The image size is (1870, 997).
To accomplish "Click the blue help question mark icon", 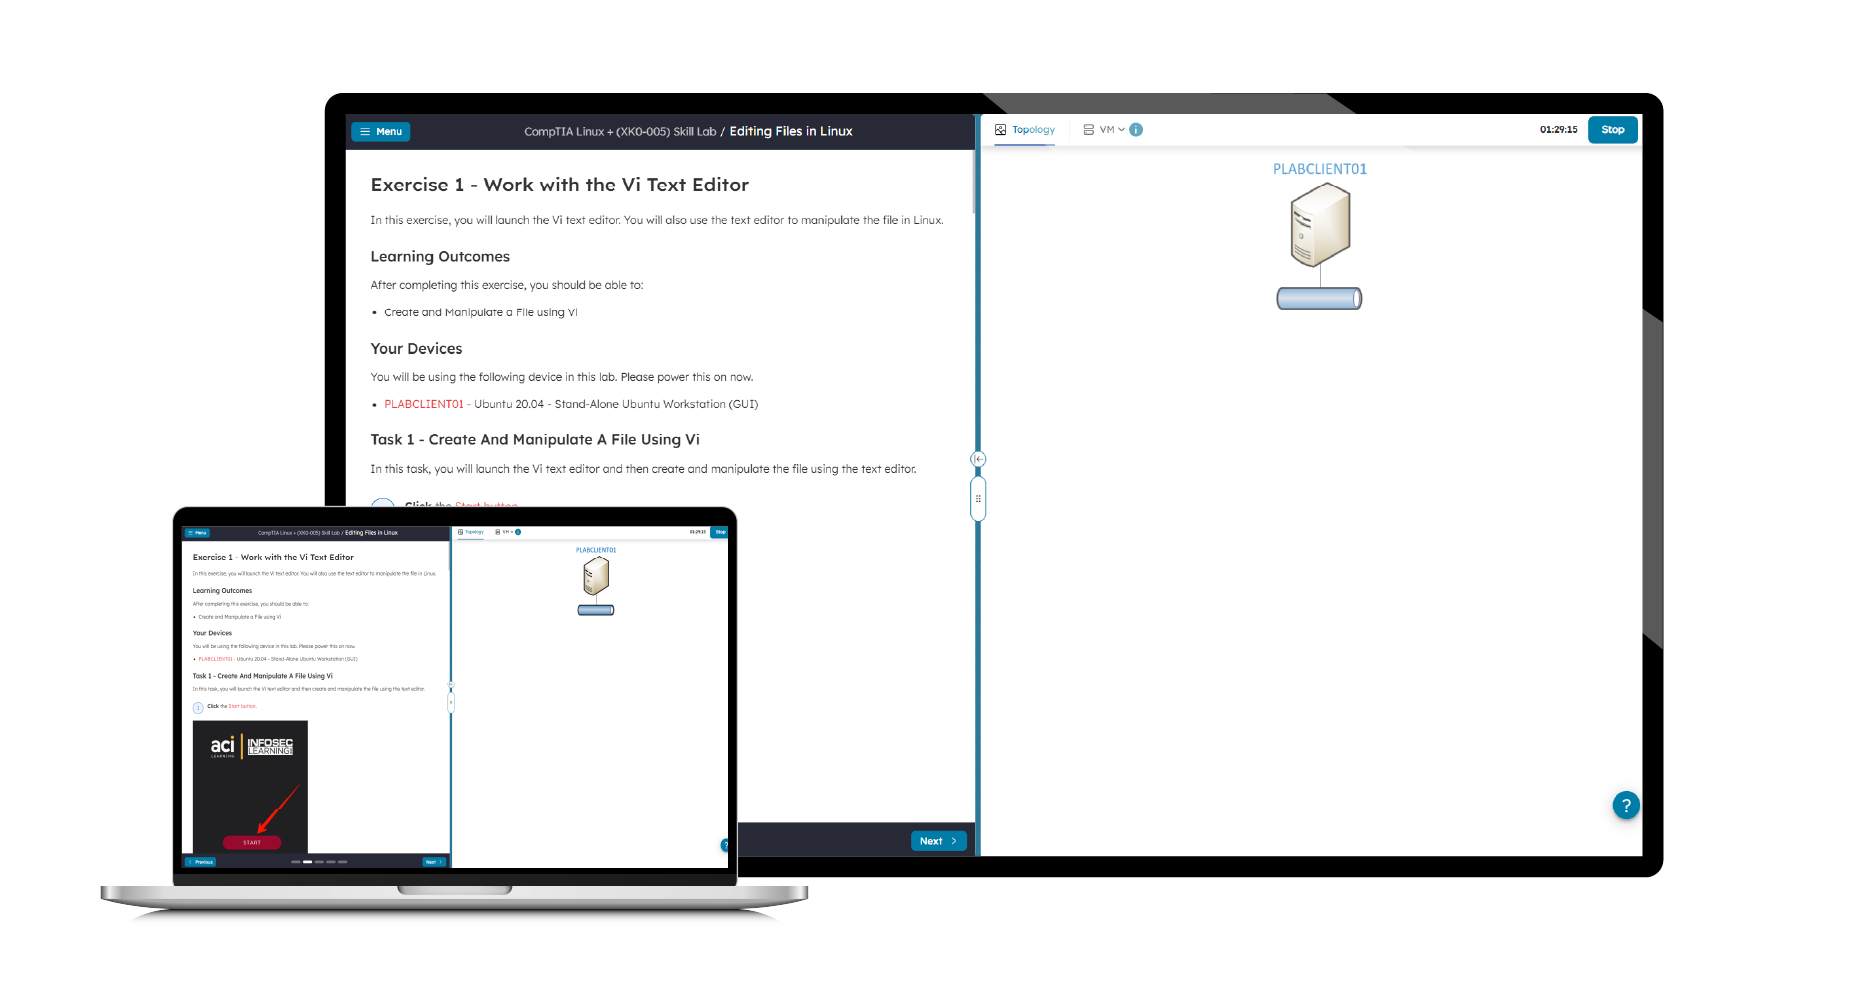I will 1625,805.
